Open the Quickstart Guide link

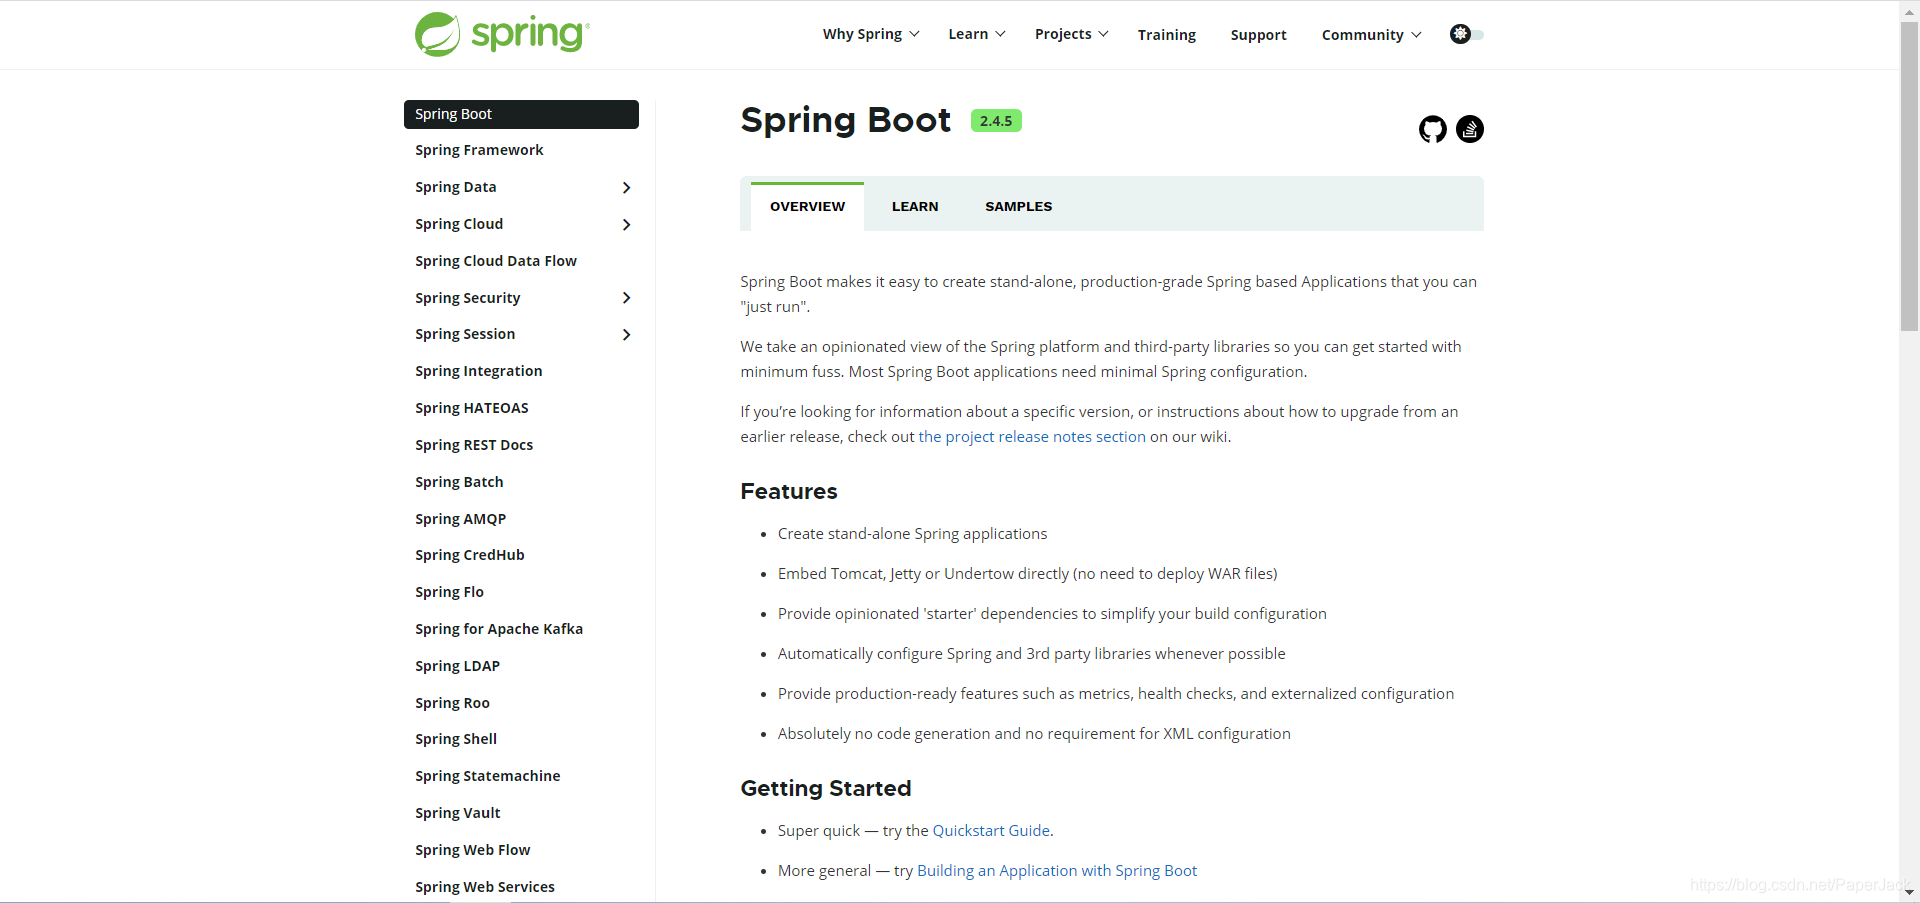[x=991, y=831]
